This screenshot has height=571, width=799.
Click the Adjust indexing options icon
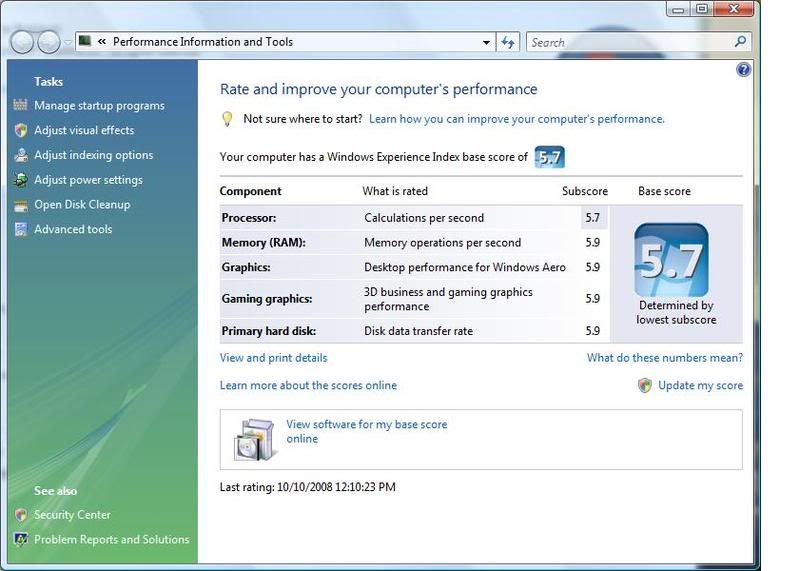click(x=21, y=155)
